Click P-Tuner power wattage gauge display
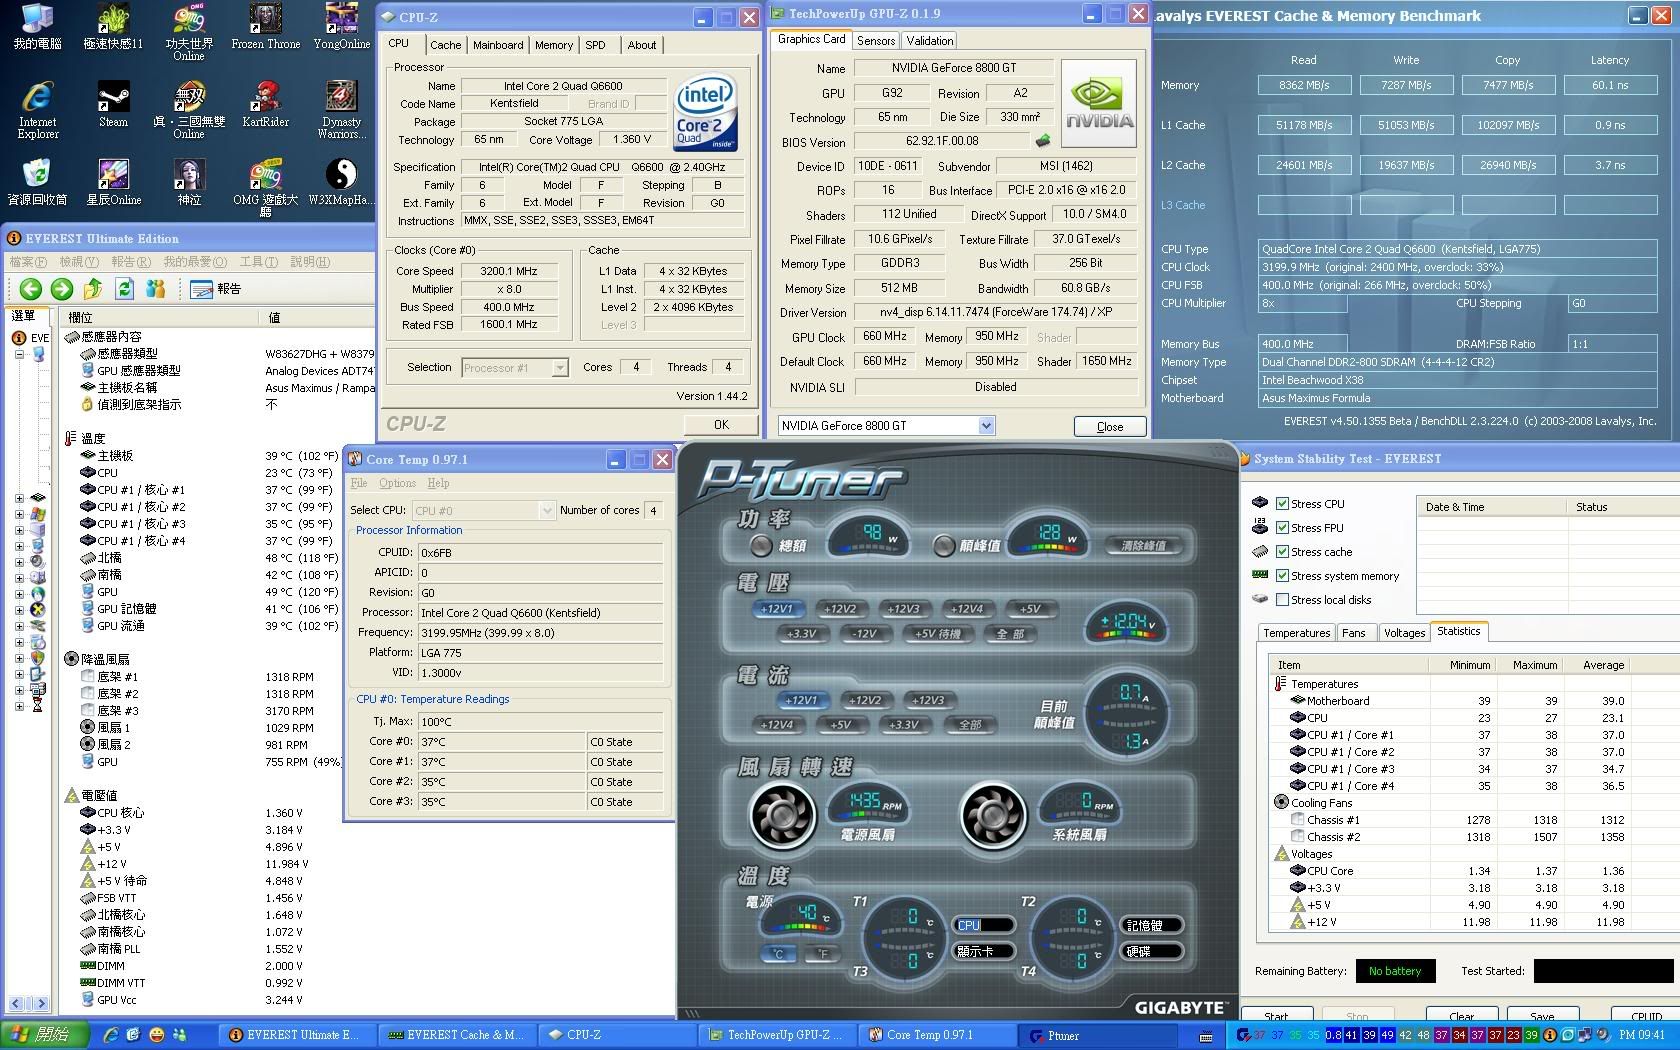Viewport: 1680px width, 1050px height. click(867, 537)
